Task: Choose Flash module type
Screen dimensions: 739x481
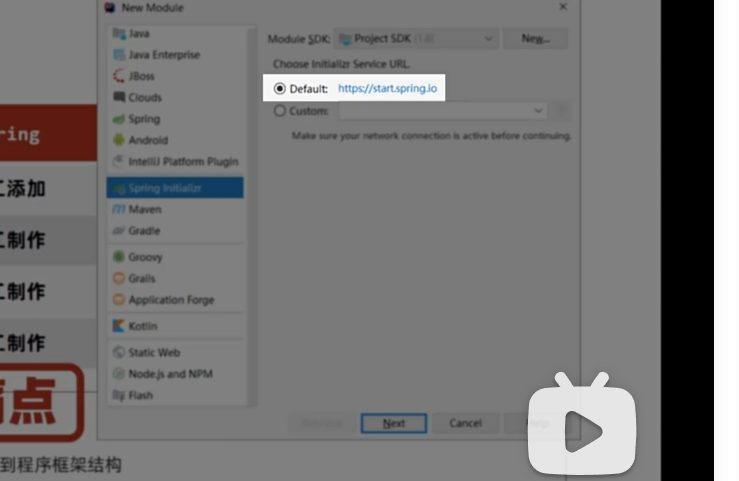Action: point(175,395)
